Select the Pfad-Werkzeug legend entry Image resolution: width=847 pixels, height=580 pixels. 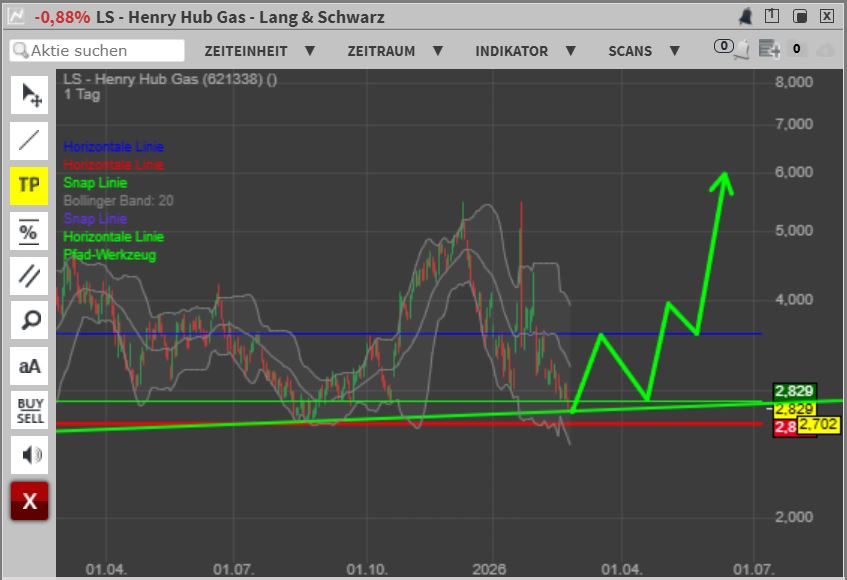[x=110, y=255]
